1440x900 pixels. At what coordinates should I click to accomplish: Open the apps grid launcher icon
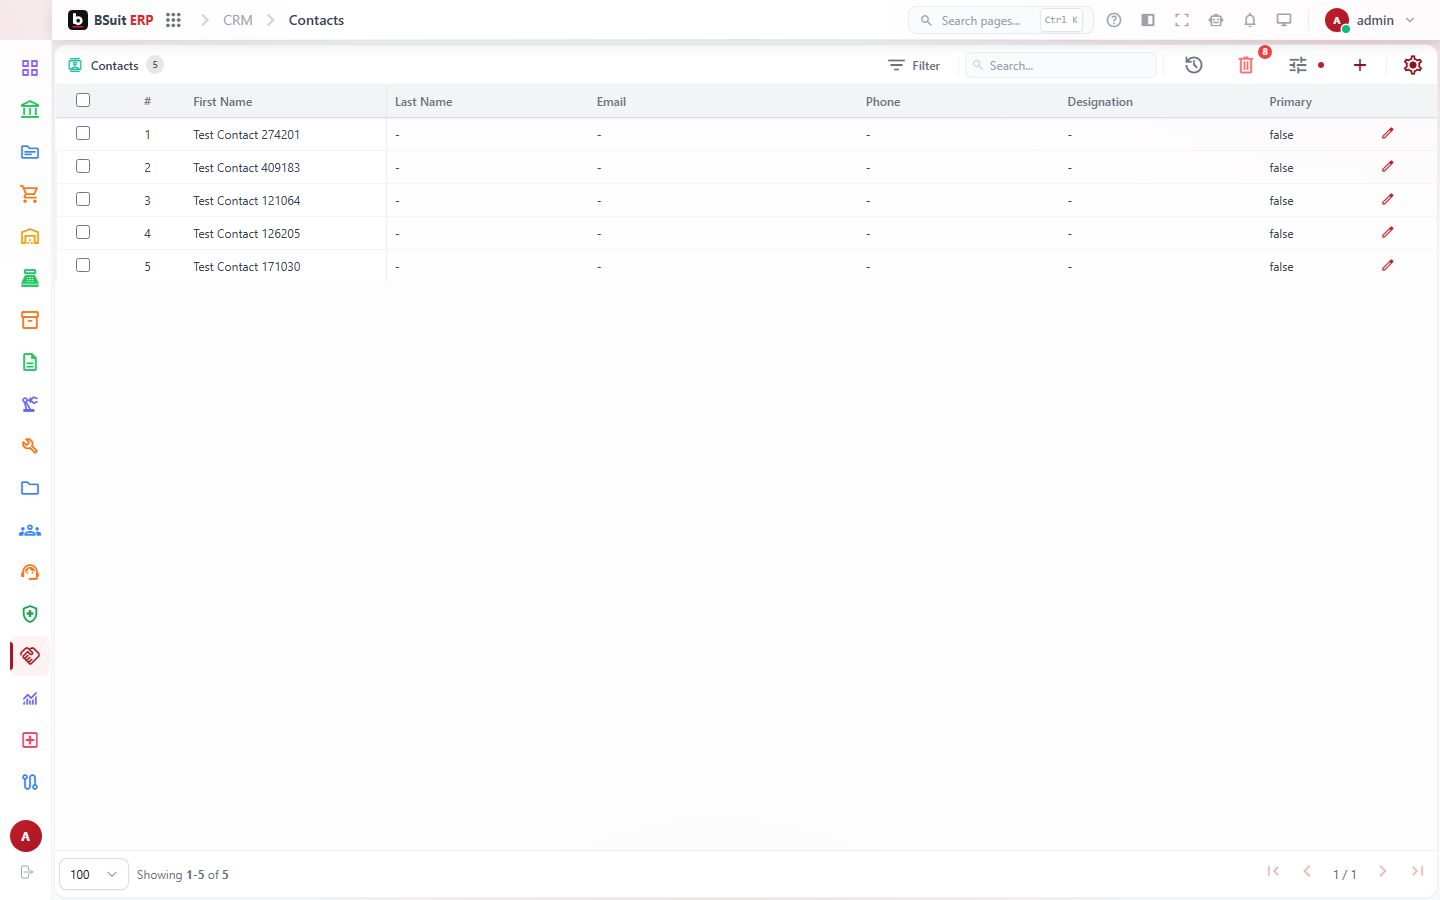click(x=173, y=20)
